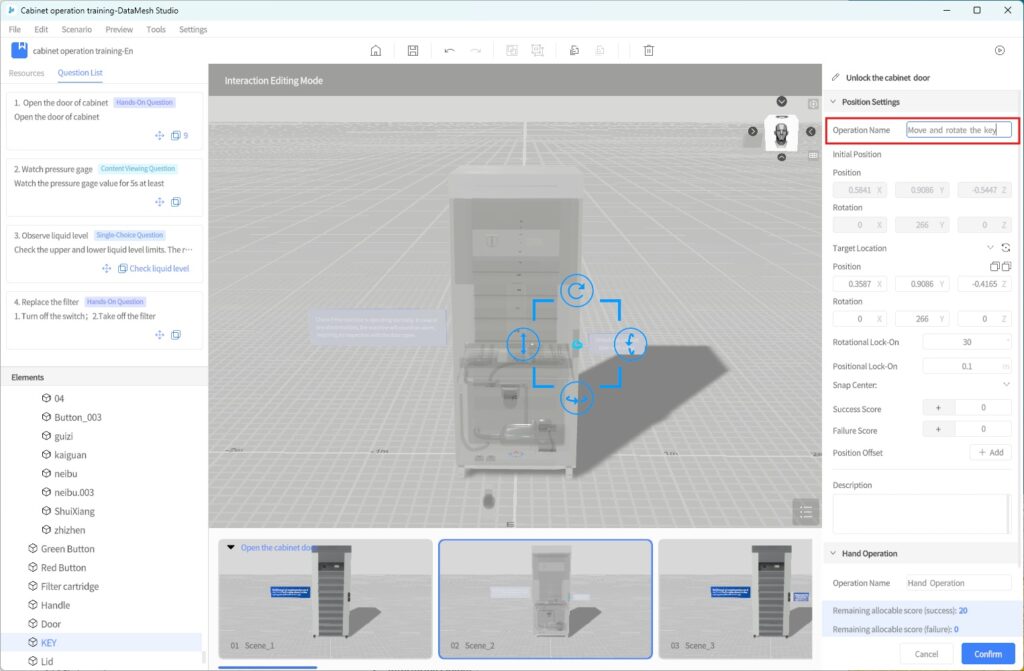Undo the last action

click(x=449, y=50)
